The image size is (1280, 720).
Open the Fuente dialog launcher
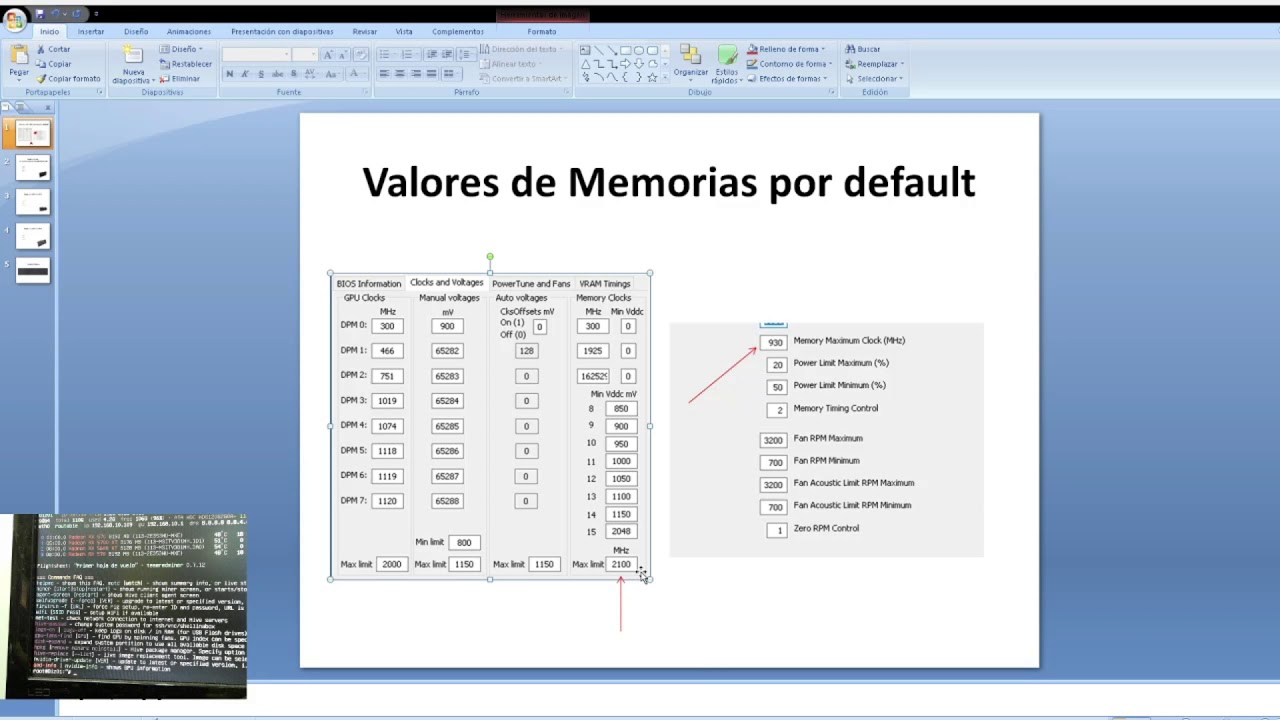coord(366,92)
